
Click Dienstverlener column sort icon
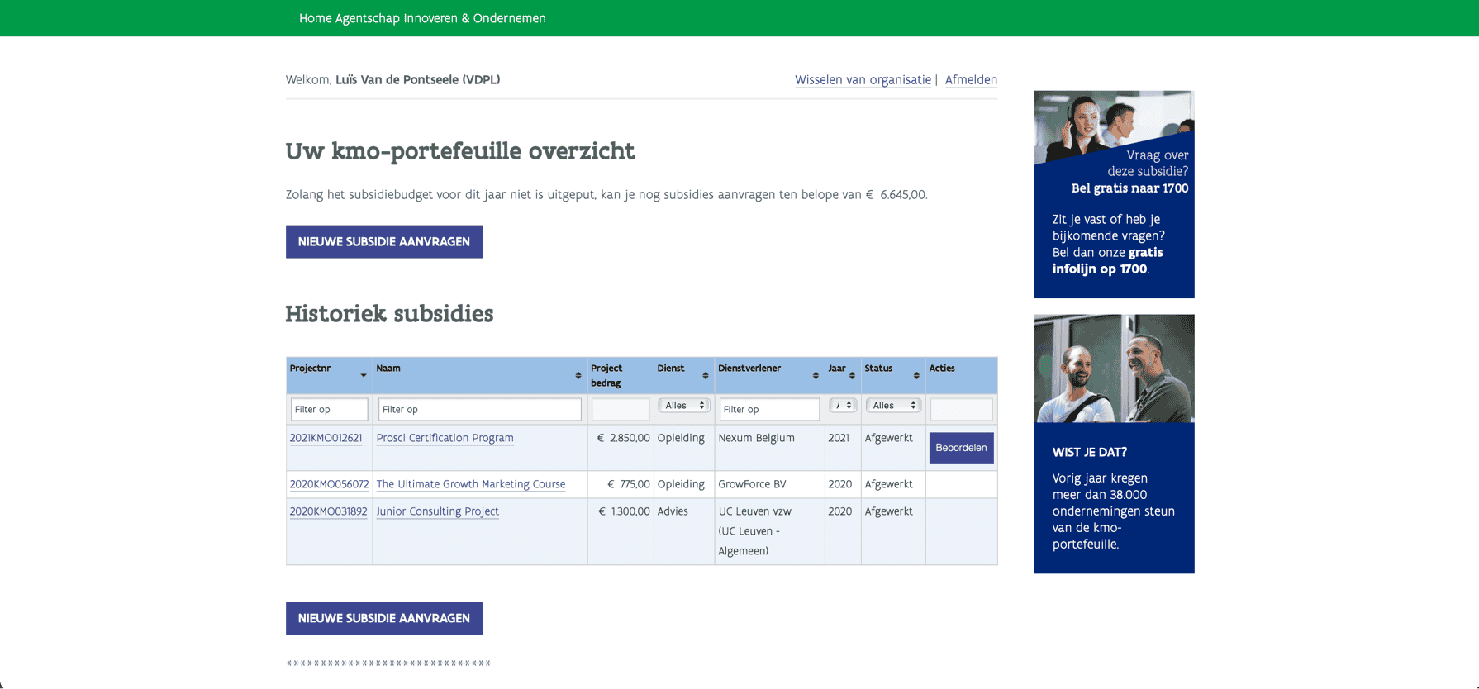pyautogui.click(x=815, y=375)
